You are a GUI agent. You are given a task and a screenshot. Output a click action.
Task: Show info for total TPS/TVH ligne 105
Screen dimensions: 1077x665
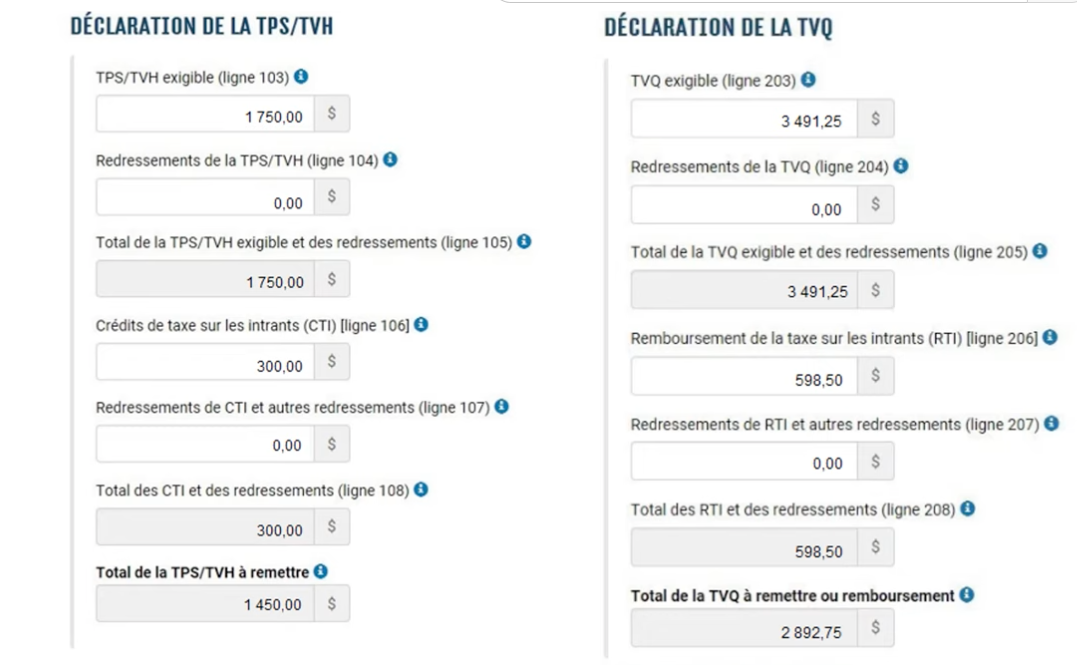(x=524, y=242)
